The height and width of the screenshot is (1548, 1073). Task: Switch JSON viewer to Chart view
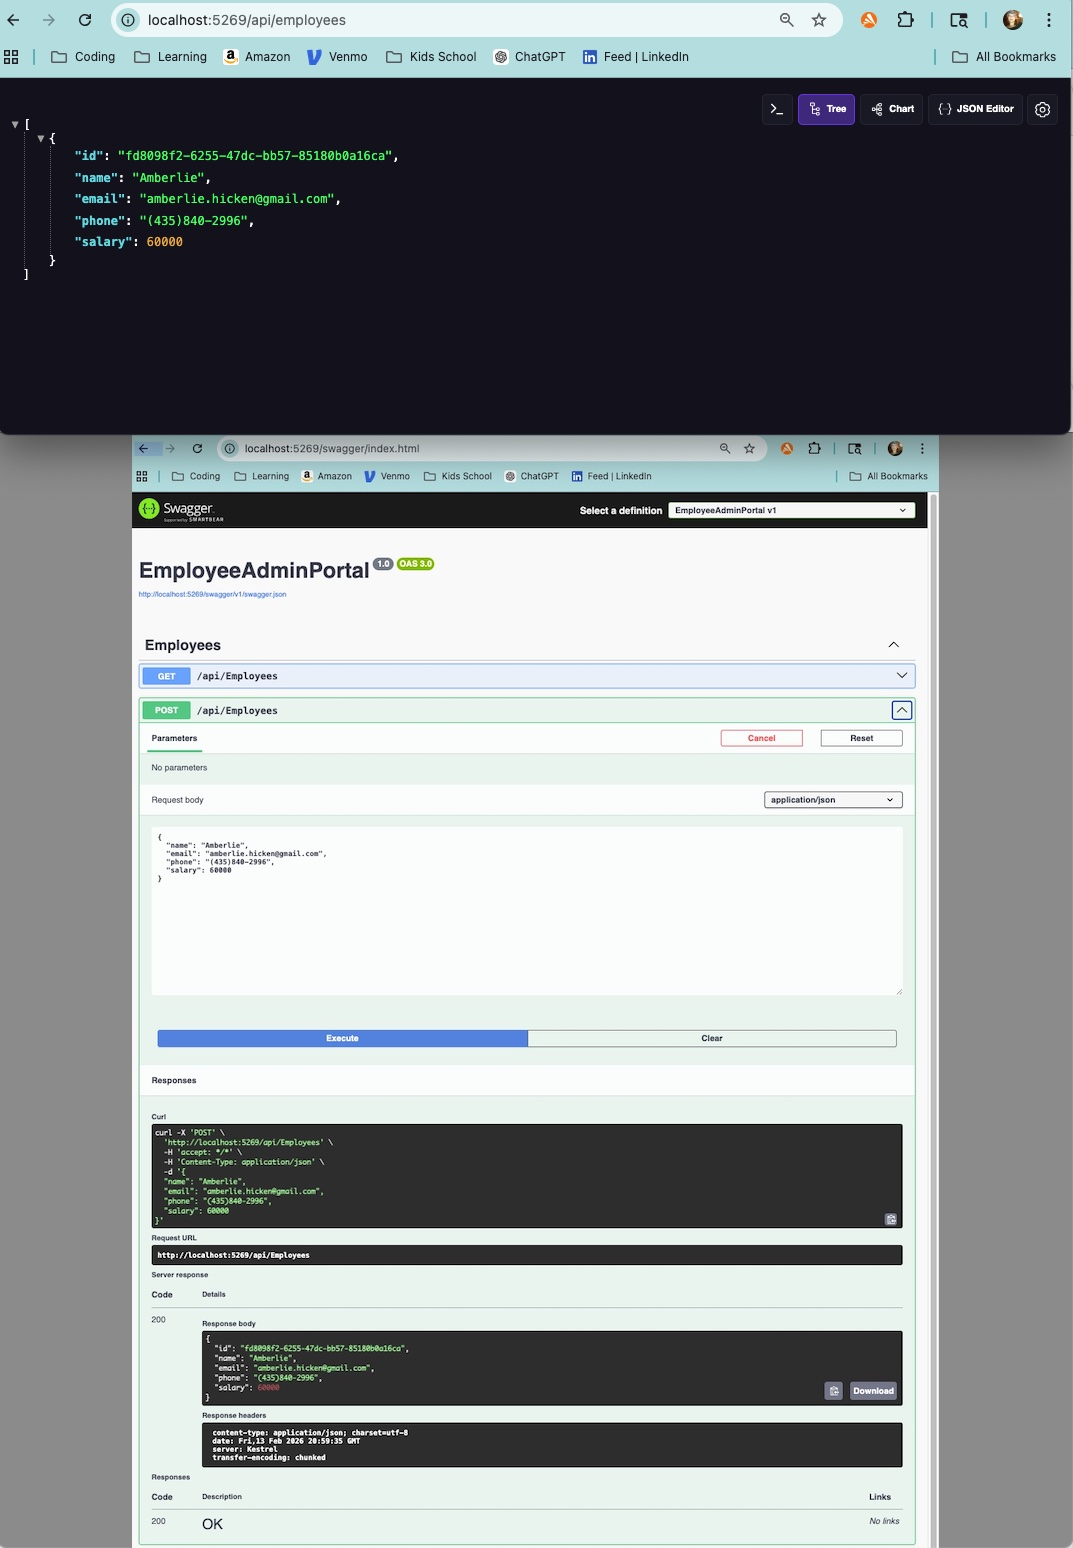click(892, 109)
